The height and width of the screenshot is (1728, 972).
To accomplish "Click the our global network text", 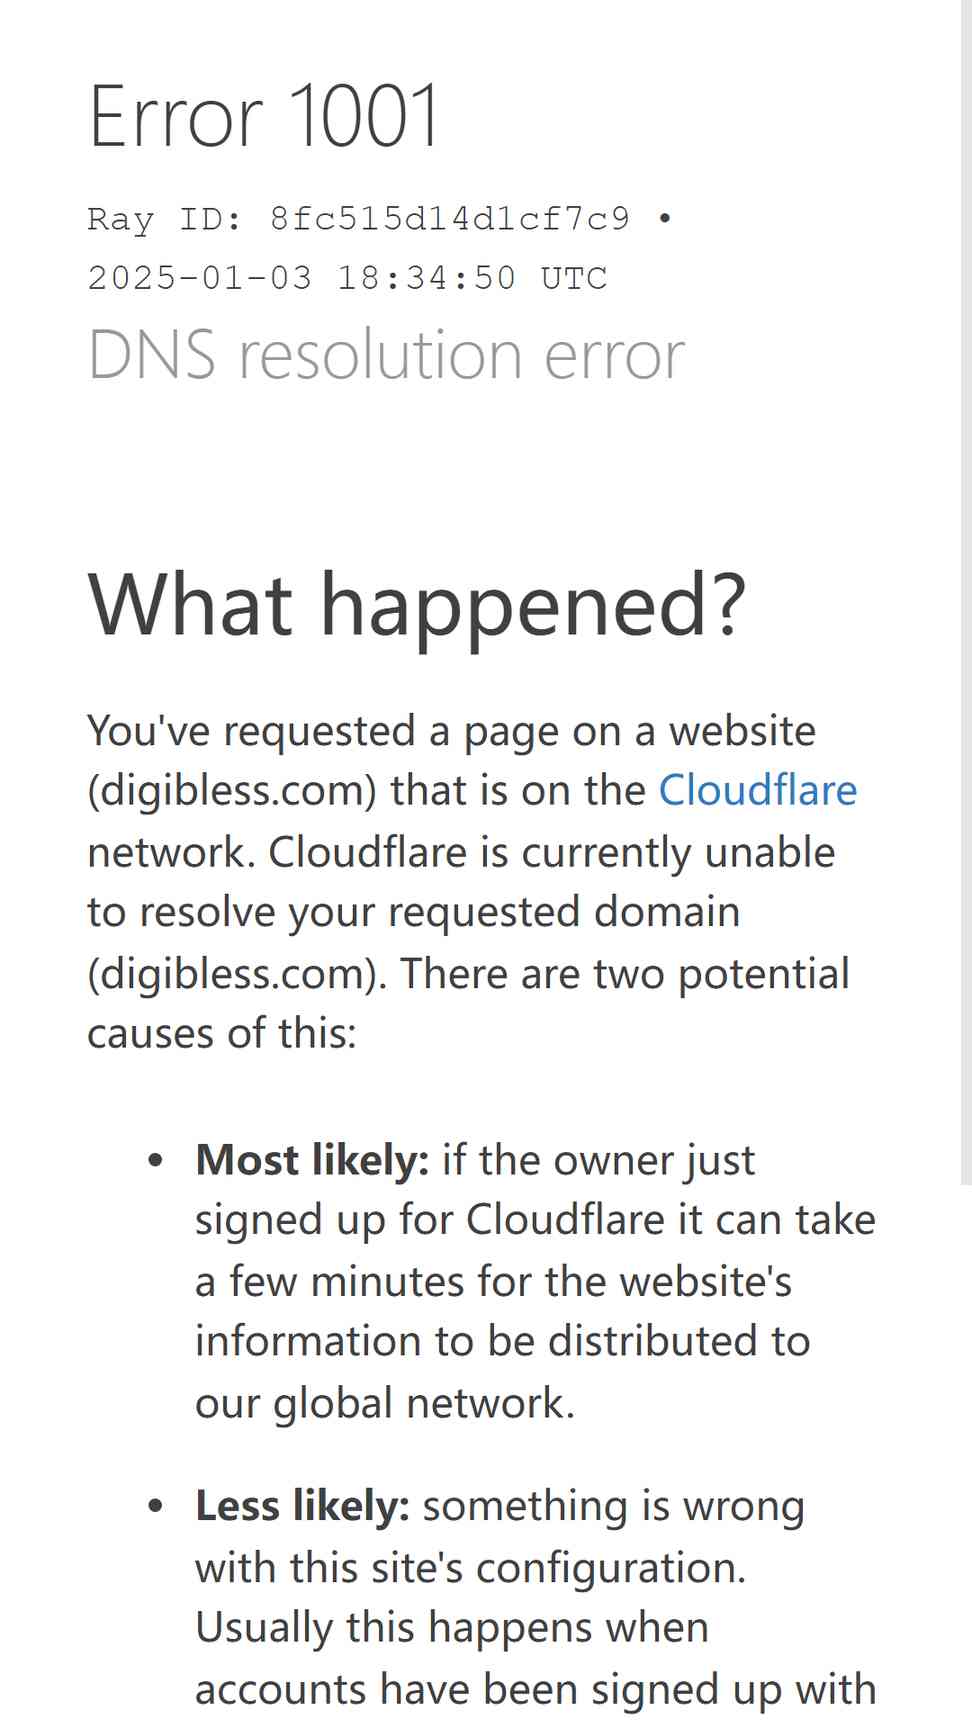I will (x=385, y=1403).
